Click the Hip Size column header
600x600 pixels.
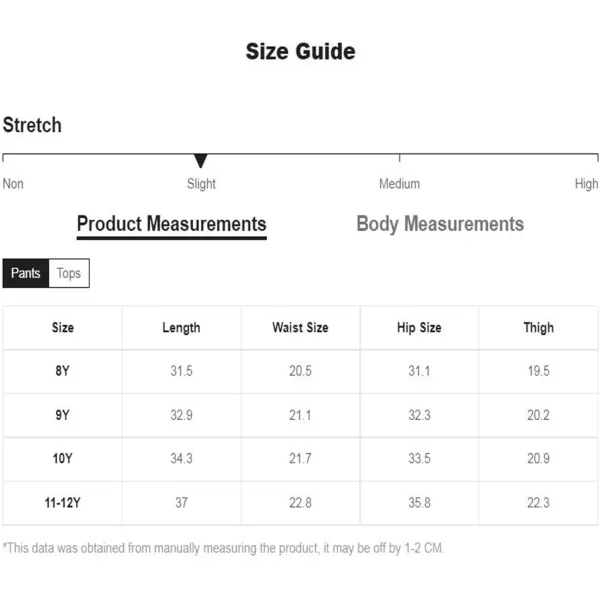pyautogui.click(x=419, y=328)
